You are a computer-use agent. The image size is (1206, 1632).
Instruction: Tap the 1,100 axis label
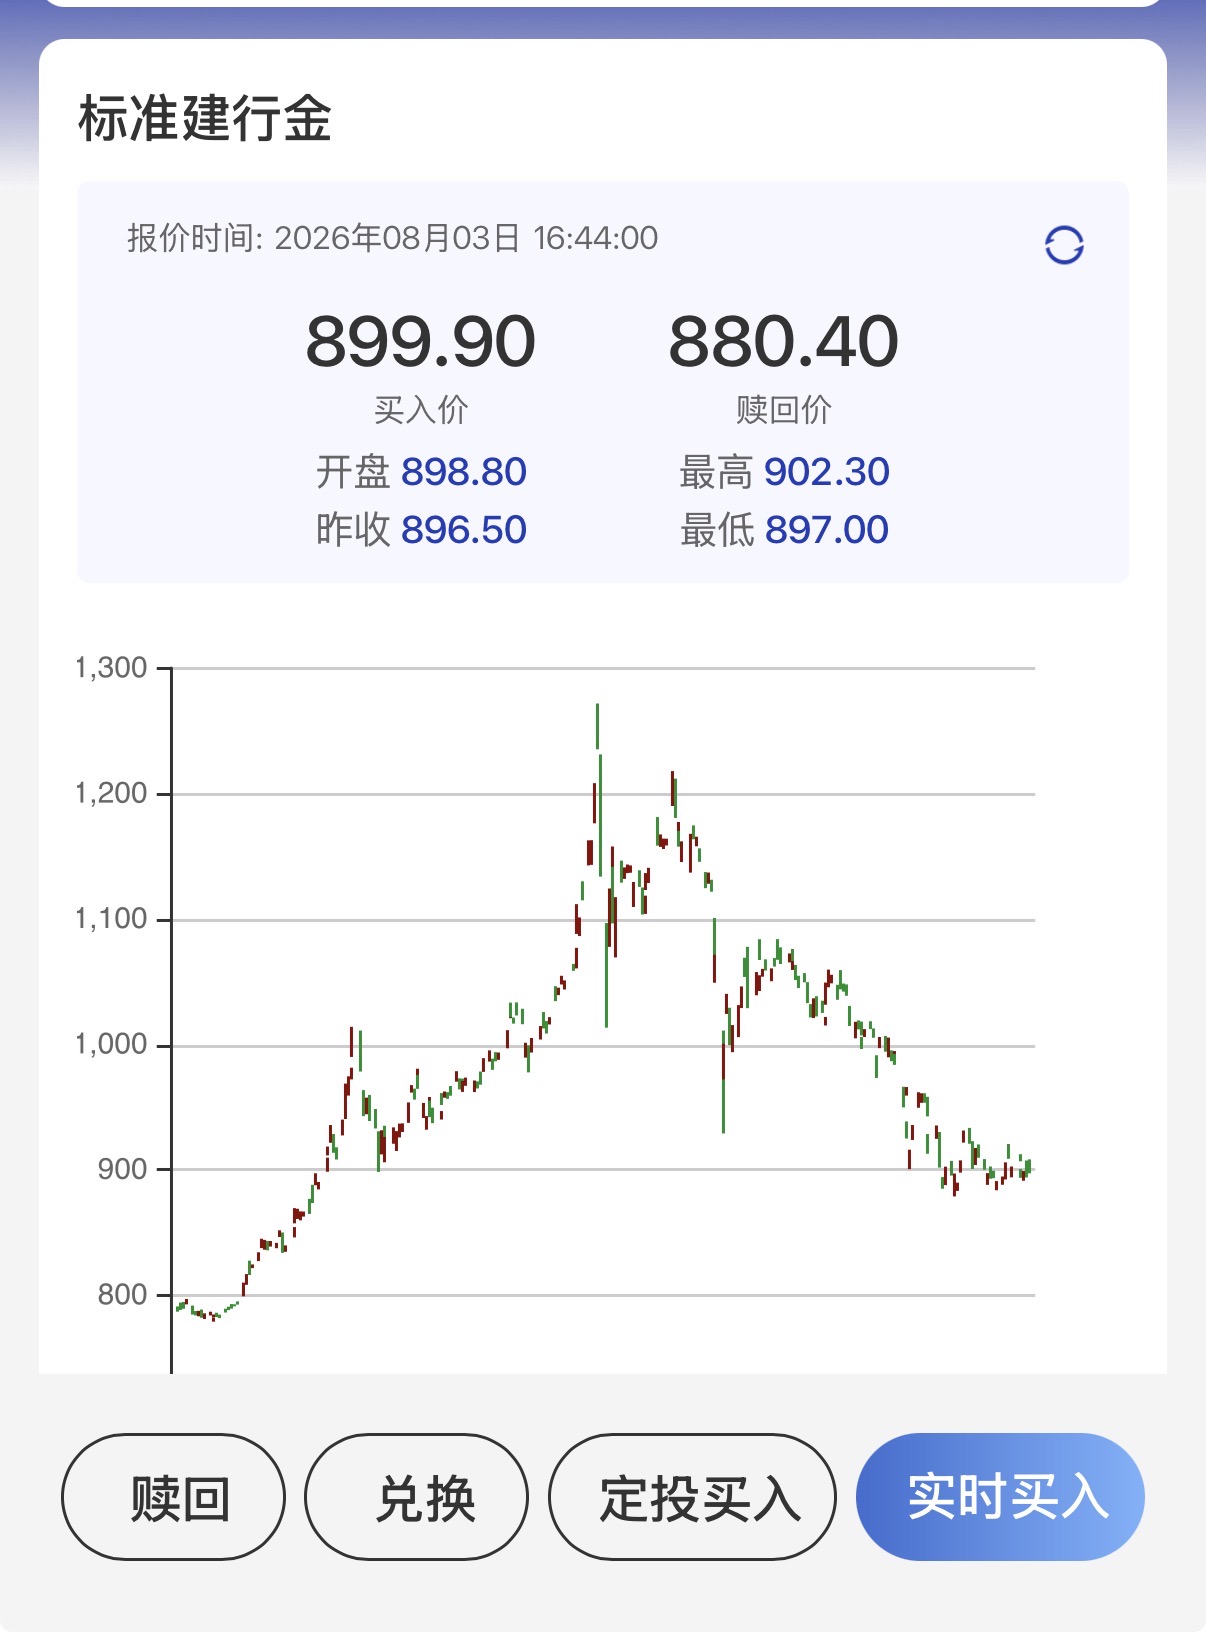[x=111, y=918]
